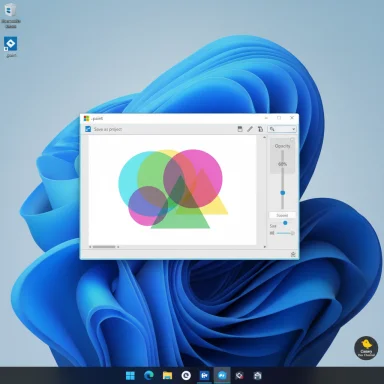Open the Windows Start menu
384x384 pixels.
(x=130, y=376)
